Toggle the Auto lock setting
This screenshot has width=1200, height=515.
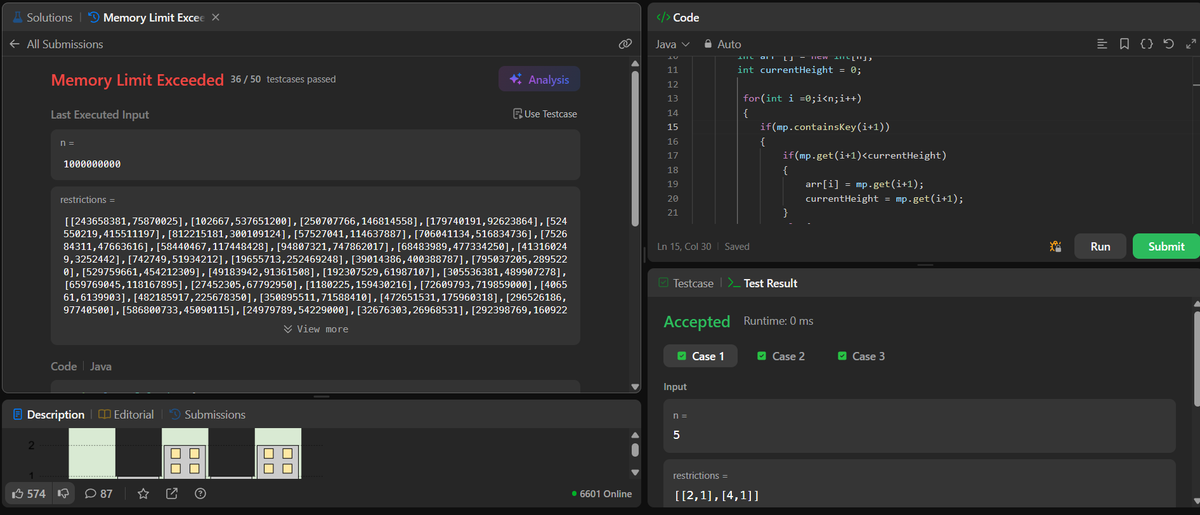723,44
